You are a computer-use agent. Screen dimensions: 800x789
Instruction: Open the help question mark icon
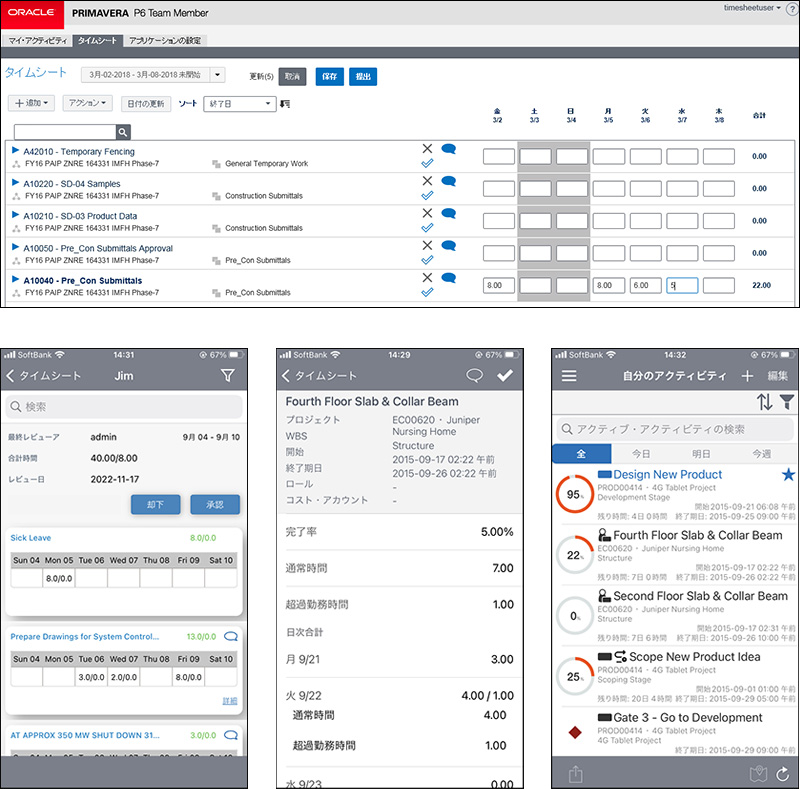[x=792, y=9]
